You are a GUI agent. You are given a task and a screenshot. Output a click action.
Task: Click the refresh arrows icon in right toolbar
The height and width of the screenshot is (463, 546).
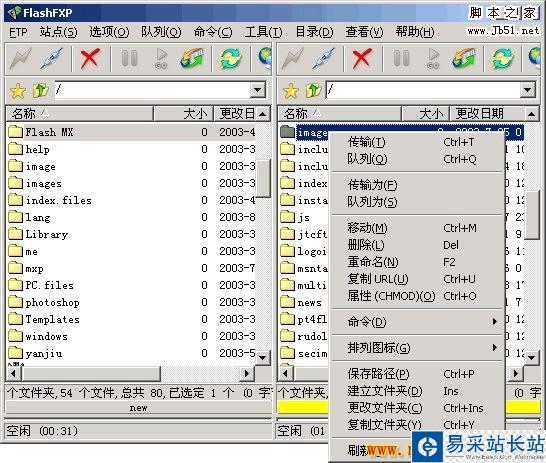tap(503, 58)
